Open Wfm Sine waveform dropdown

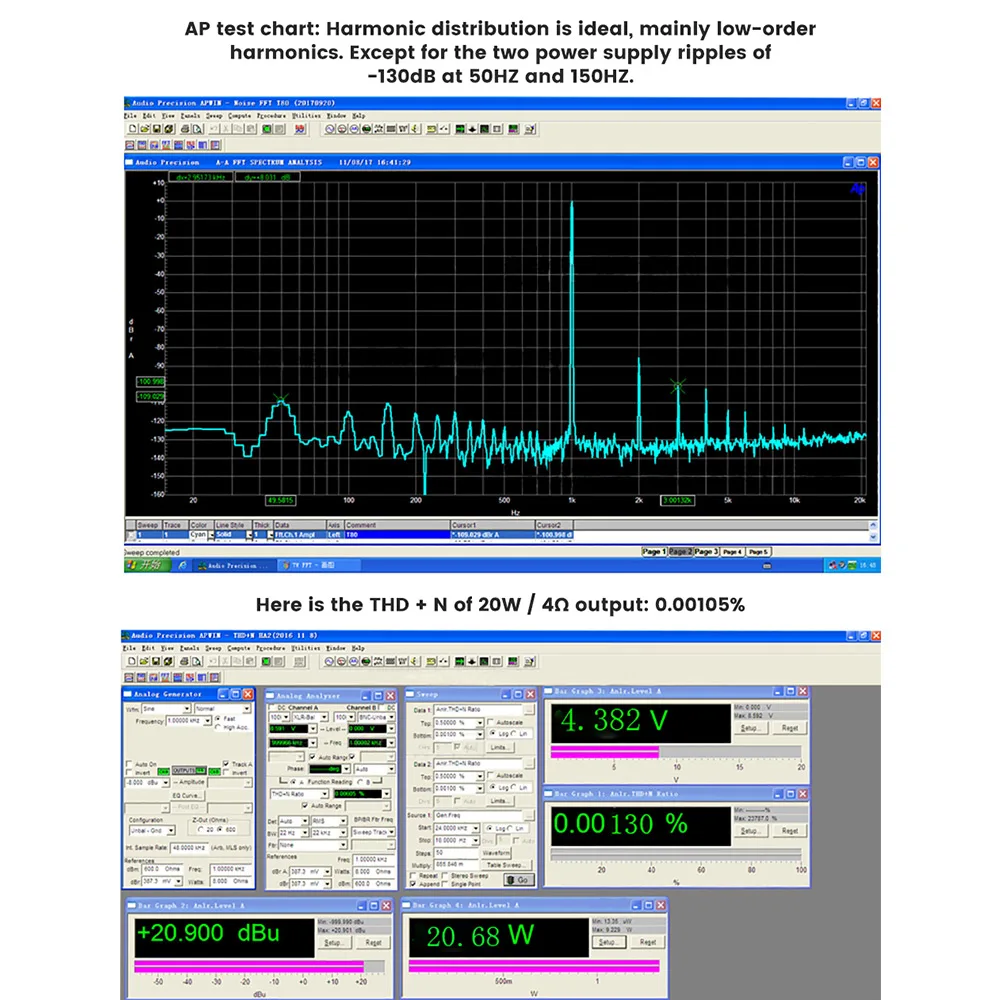coord(187,709)
